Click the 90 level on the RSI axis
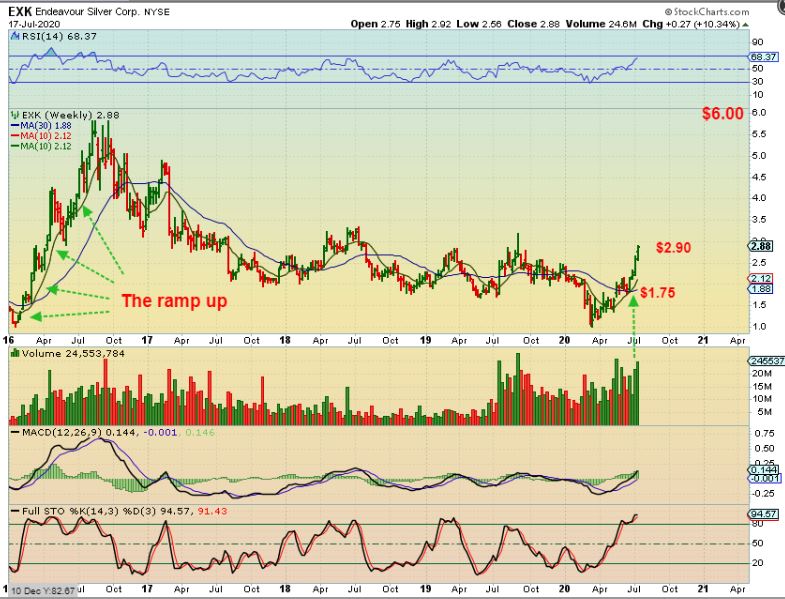This screenshot has width=785, height=599. (x=757, y=43)
